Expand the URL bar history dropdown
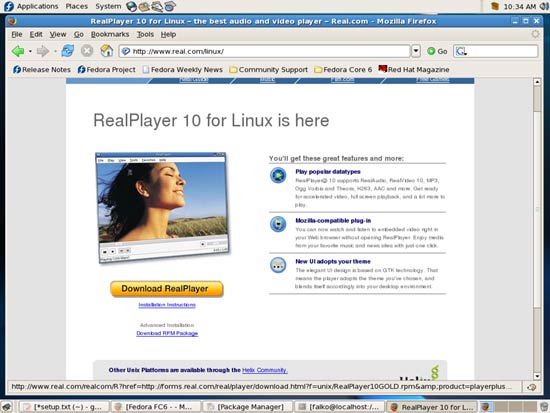 (x=416, y=51)
